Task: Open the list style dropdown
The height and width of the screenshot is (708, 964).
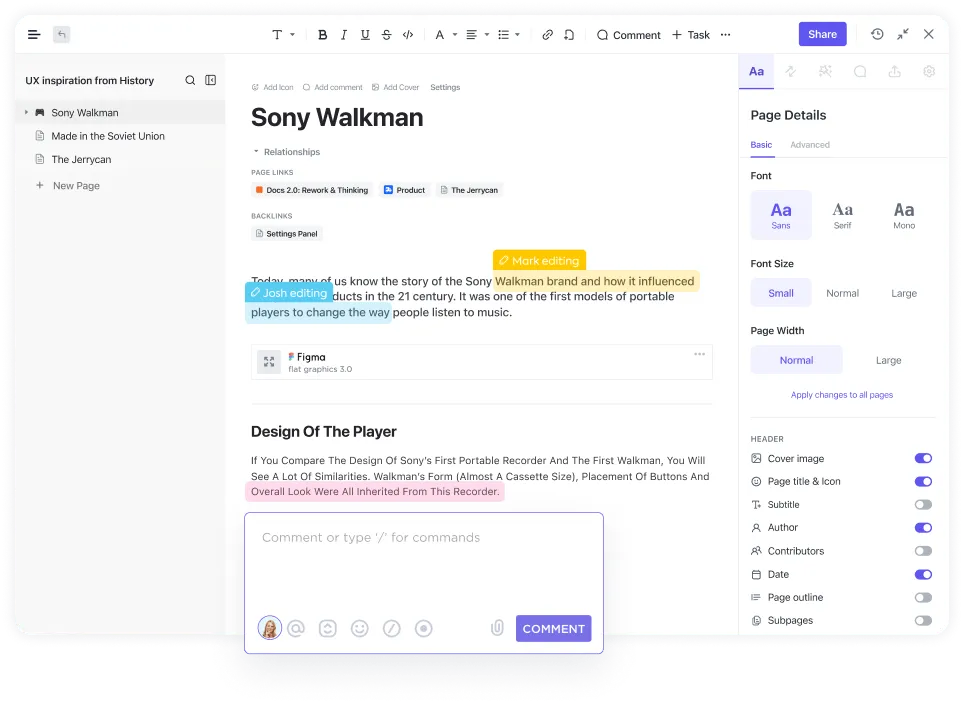Action: pyautogui.click(x=509, y=35)
